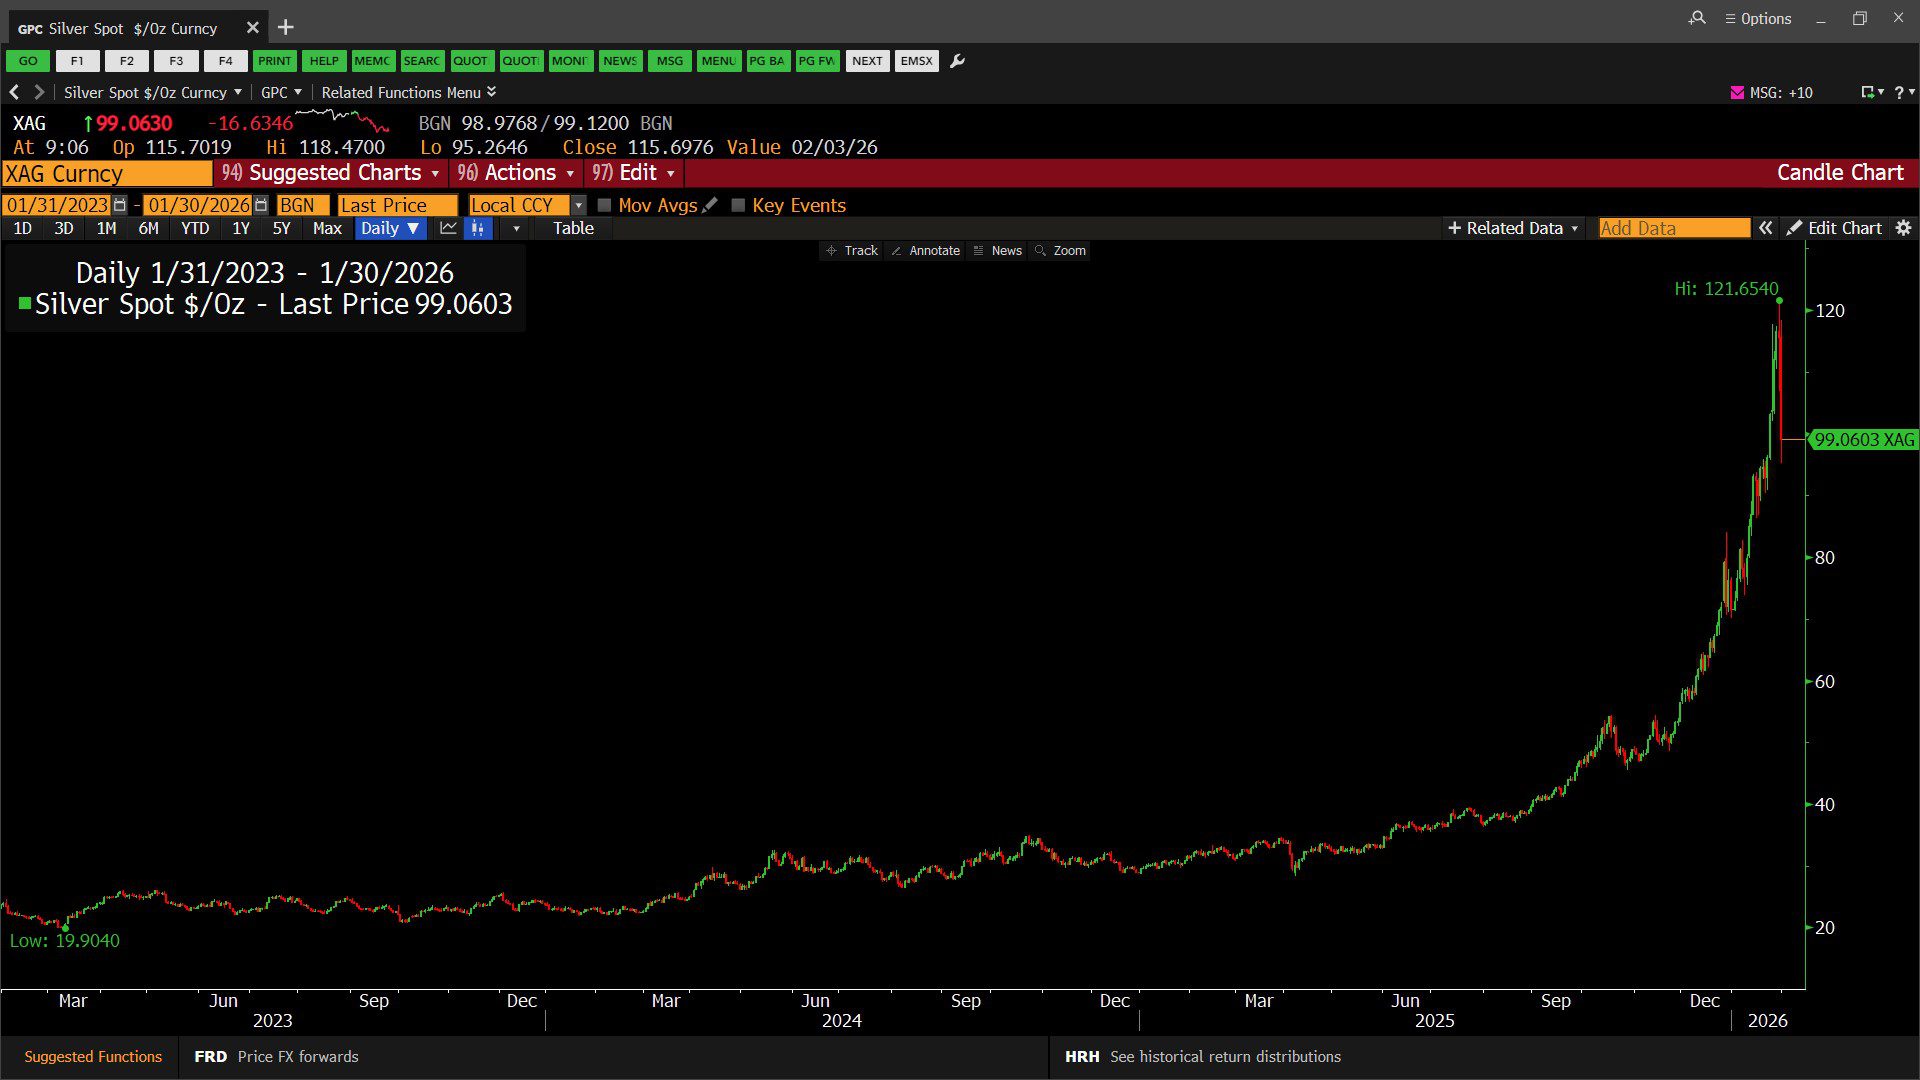Open the Suggested Charts menu
The height and width of the screenshot is (1080, 1920).
(x=331, y=173)
